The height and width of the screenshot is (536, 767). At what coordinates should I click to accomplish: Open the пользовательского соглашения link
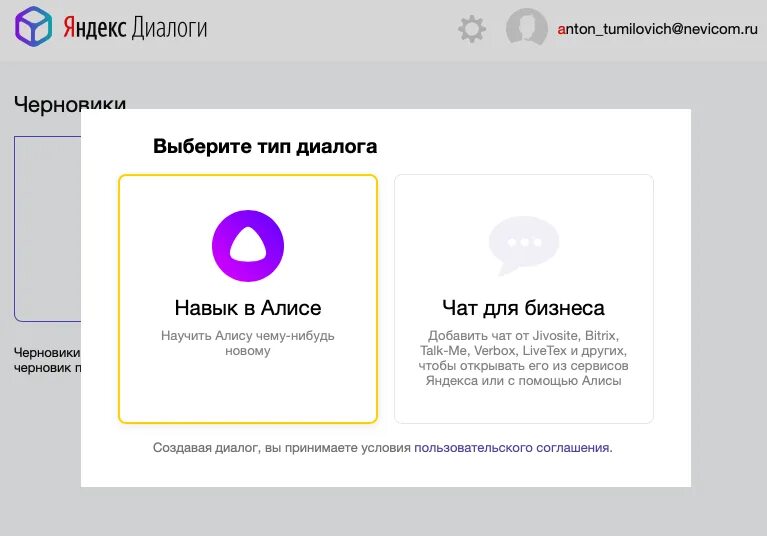(x=512, y=447)
